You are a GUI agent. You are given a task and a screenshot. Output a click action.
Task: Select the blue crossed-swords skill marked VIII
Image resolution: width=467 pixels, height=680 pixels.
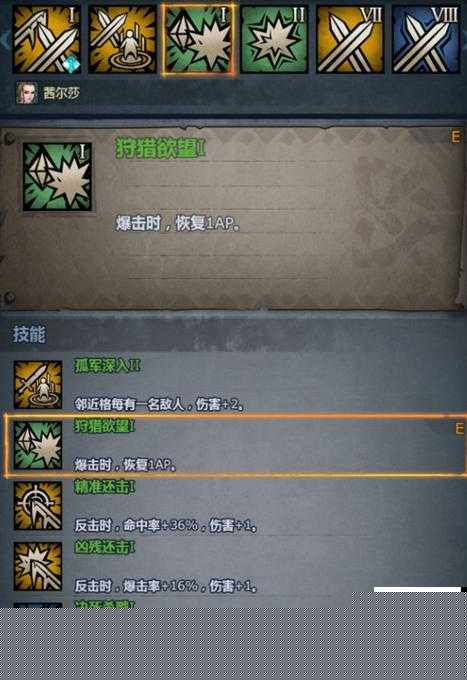426,39
